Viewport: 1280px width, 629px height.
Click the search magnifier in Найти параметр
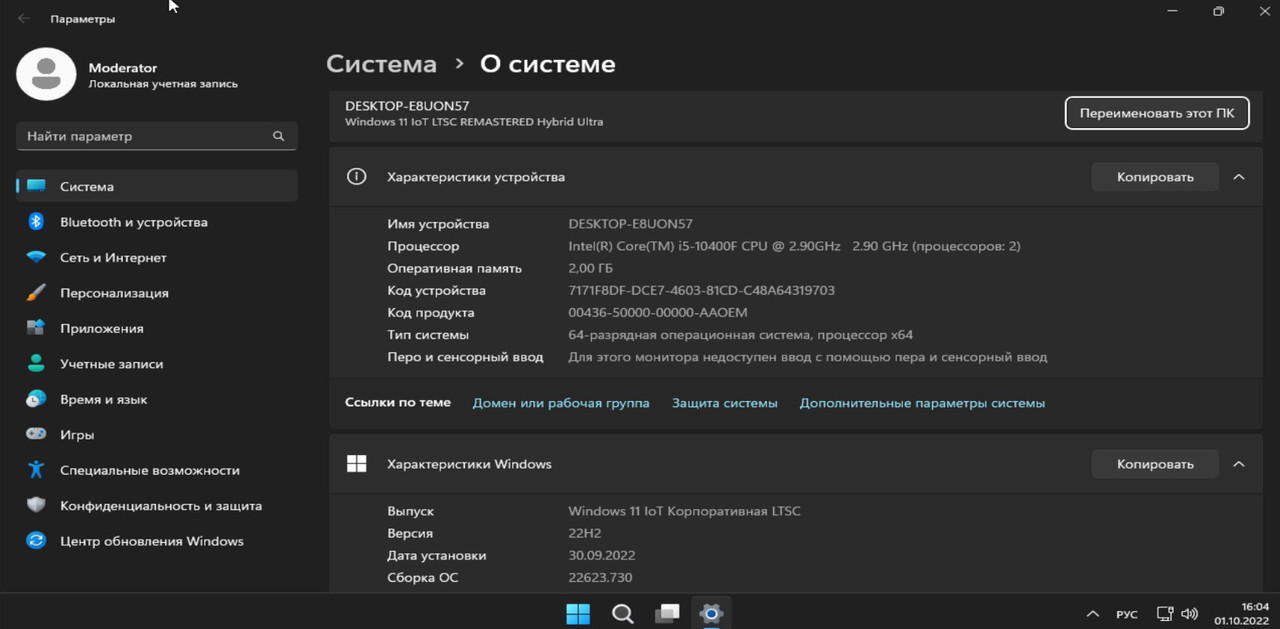279,136
